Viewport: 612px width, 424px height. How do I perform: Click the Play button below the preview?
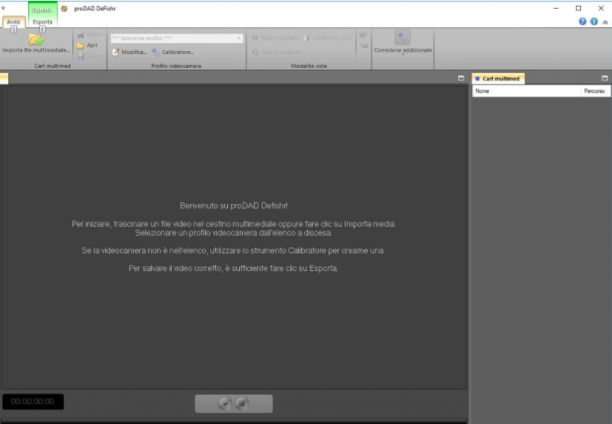[225, 403]
